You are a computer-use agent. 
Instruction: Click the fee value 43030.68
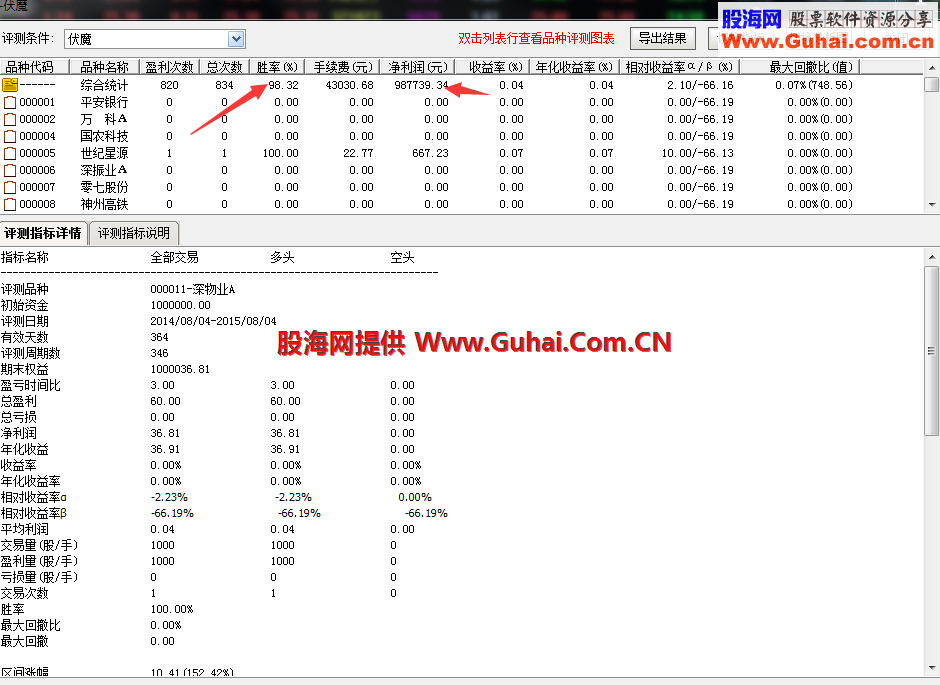tap(350, 85)
